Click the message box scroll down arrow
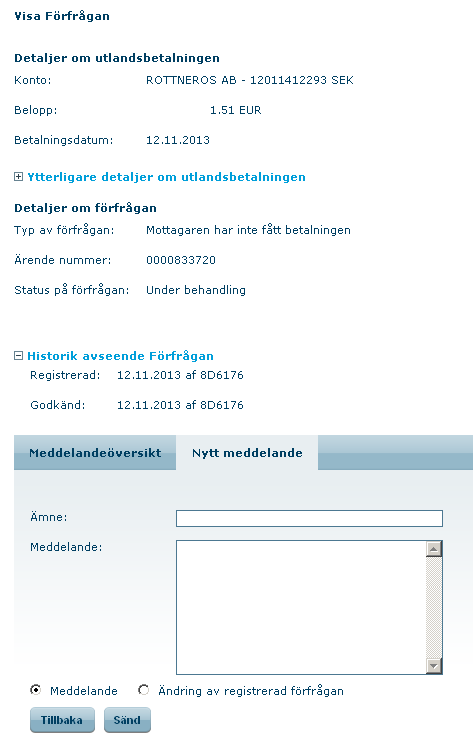Viewport: 473px width, 747px height. tap(433, 666)
